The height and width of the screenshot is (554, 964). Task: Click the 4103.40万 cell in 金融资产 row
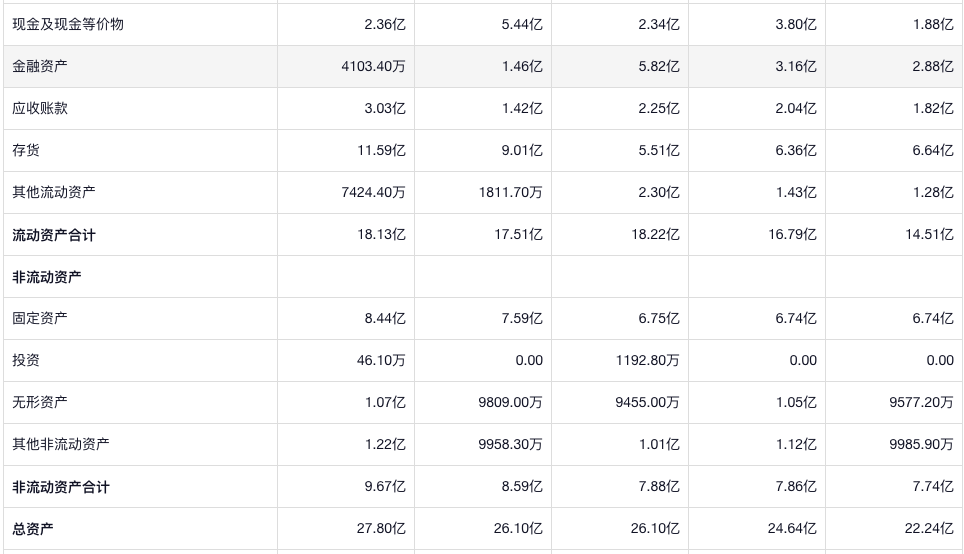pyautogui.click(x=373, y=66)
